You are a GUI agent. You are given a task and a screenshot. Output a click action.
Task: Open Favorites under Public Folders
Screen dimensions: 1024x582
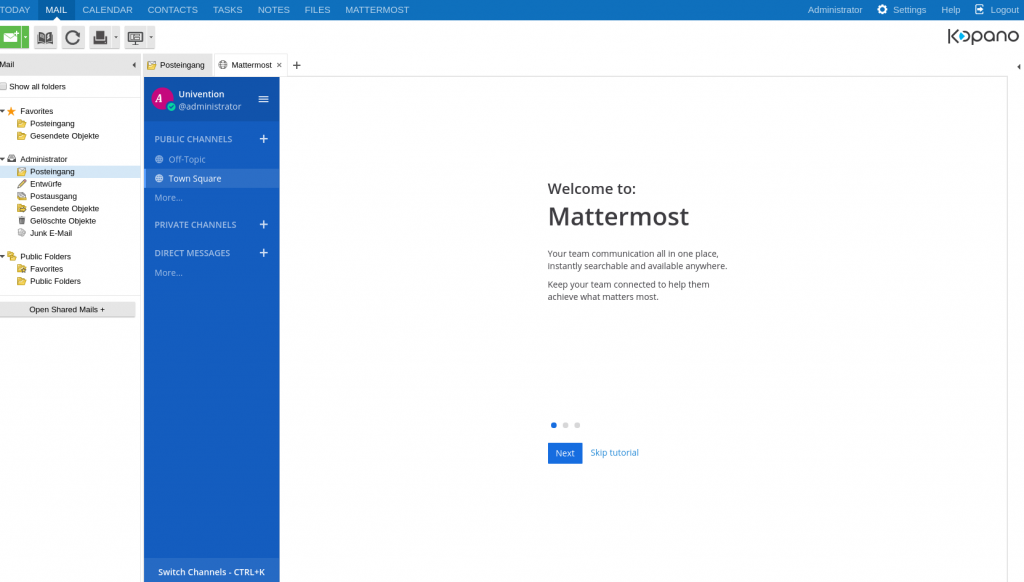[46, 268]
